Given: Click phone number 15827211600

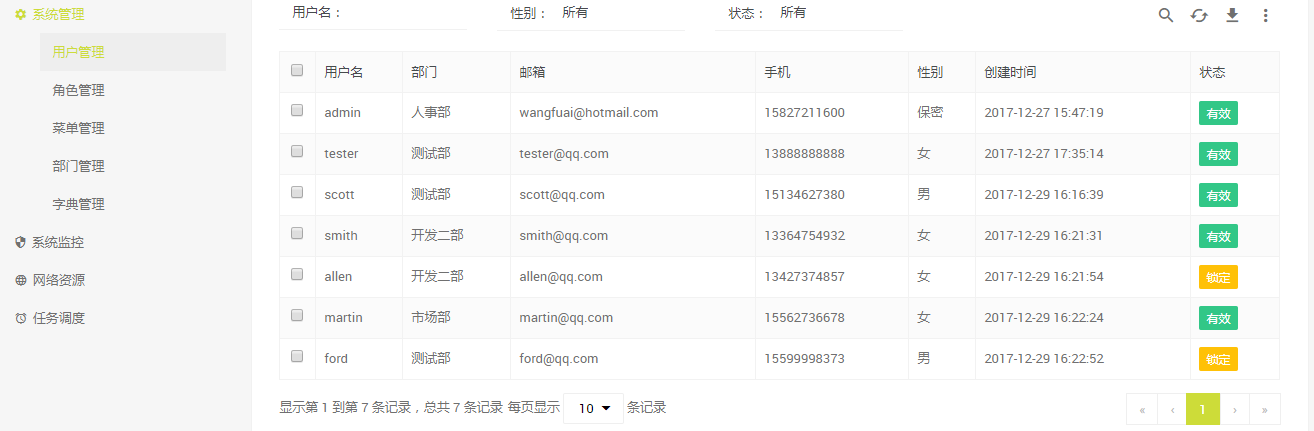Looking at the screenshot, I should click(x=805, y=113).
